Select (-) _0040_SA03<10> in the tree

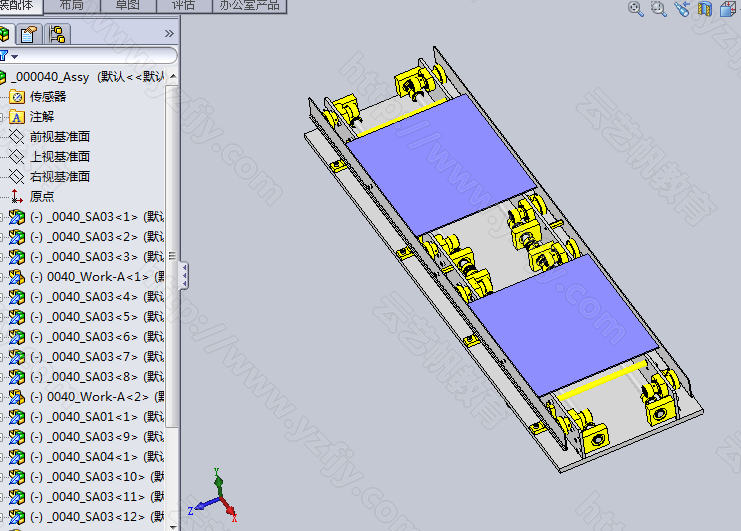(x=97, y=477)
